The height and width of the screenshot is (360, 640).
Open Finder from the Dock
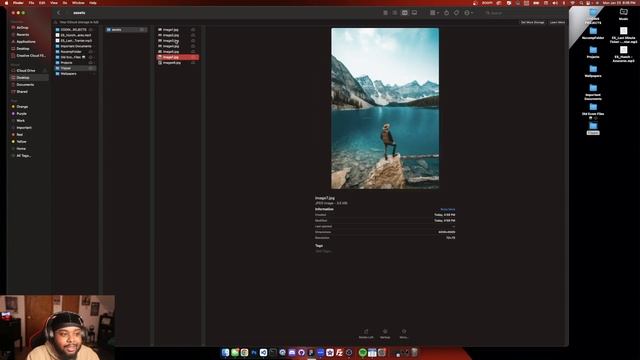click(225, 352)
